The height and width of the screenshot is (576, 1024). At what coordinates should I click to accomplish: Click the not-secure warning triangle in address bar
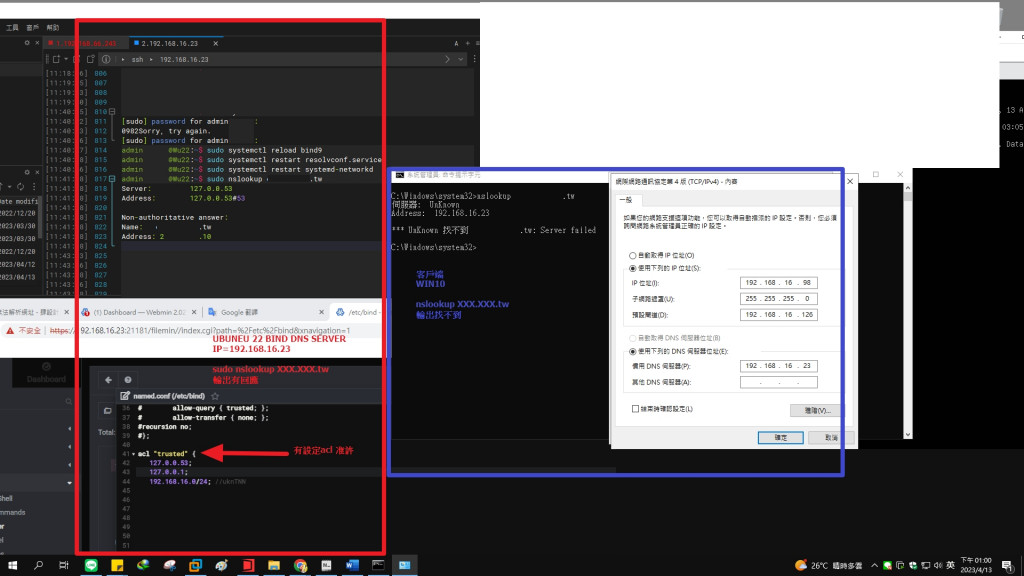pos(10,330)
